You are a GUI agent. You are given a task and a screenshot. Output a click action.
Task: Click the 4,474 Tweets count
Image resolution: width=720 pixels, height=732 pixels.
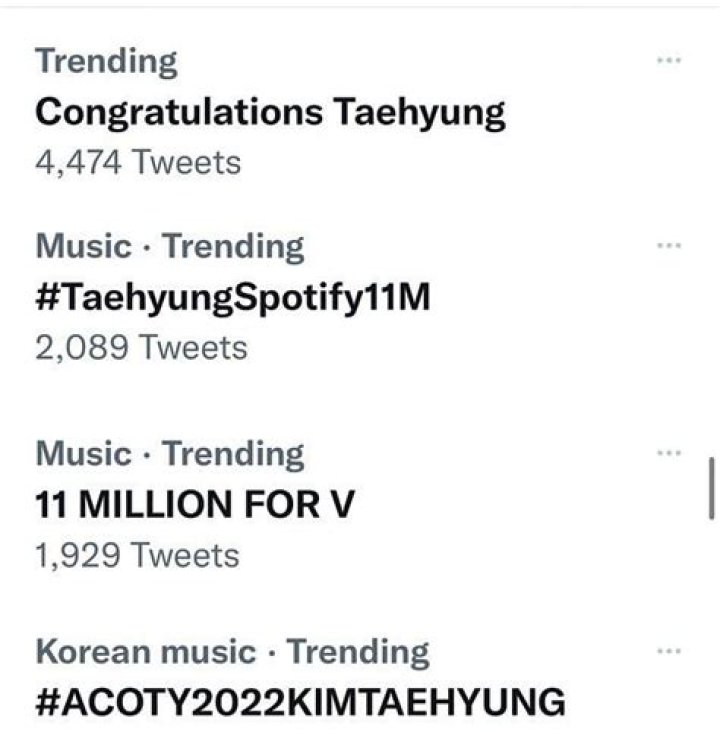pyautogui.click(x=138, y=161)
